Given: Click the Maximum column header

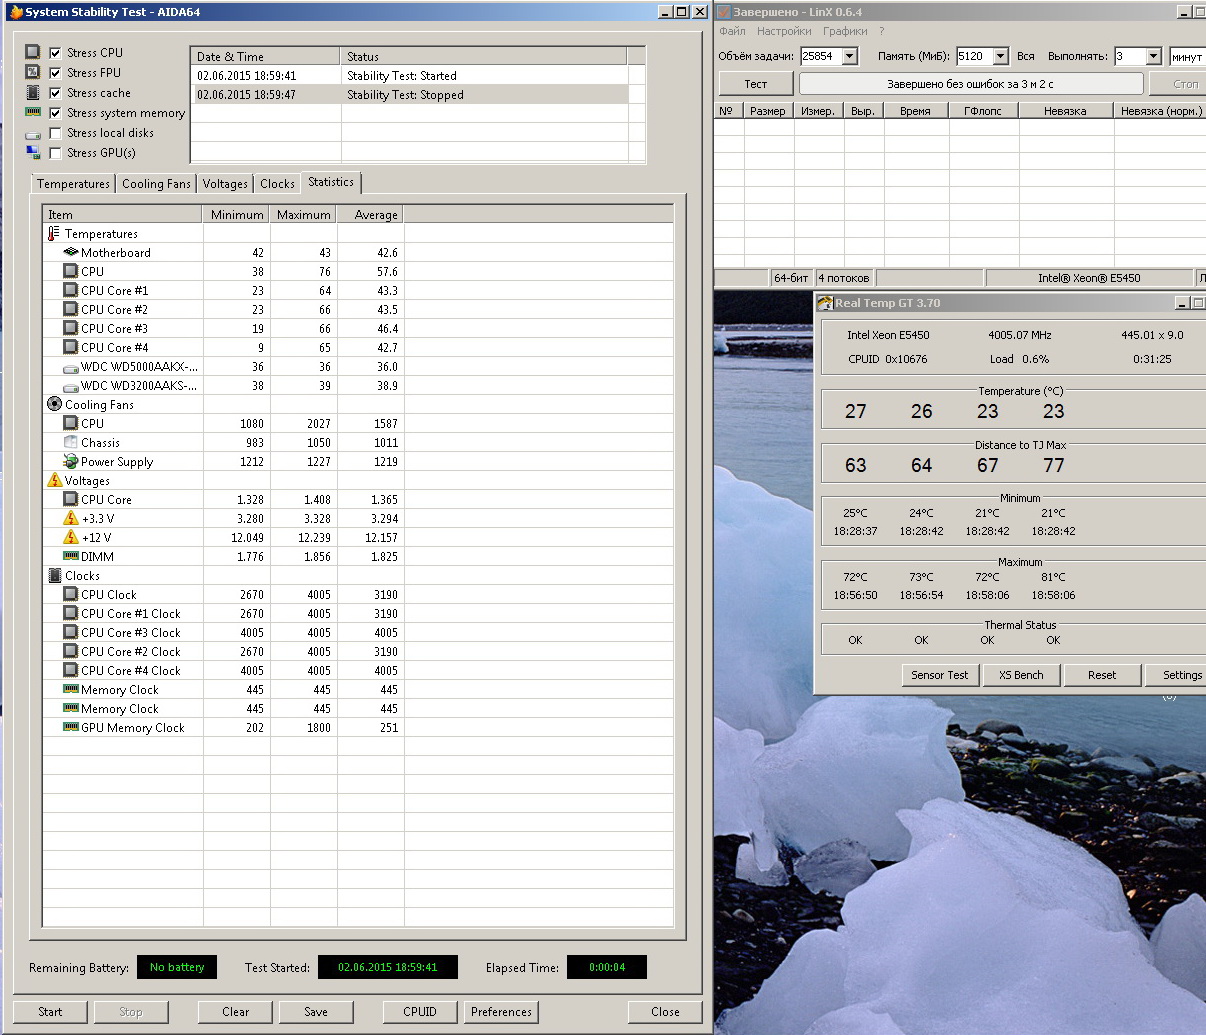Looking at the screenshot, I should (x=304, y=214).
